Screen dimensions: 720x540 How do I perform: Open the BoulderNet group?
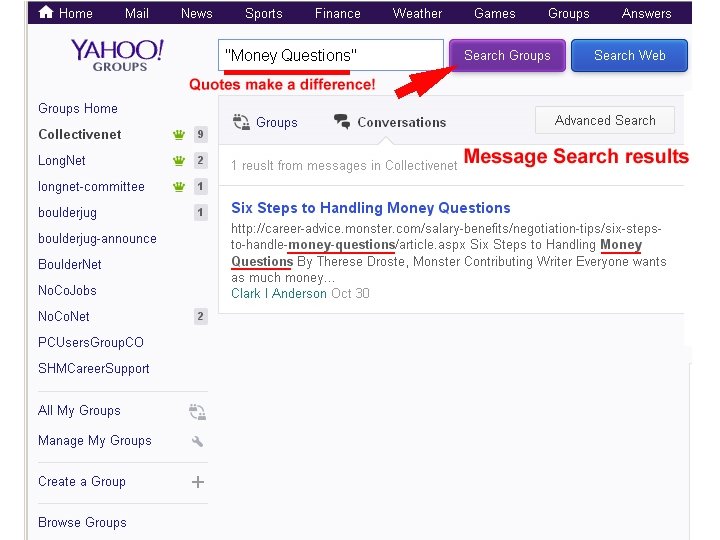(70, 264)
